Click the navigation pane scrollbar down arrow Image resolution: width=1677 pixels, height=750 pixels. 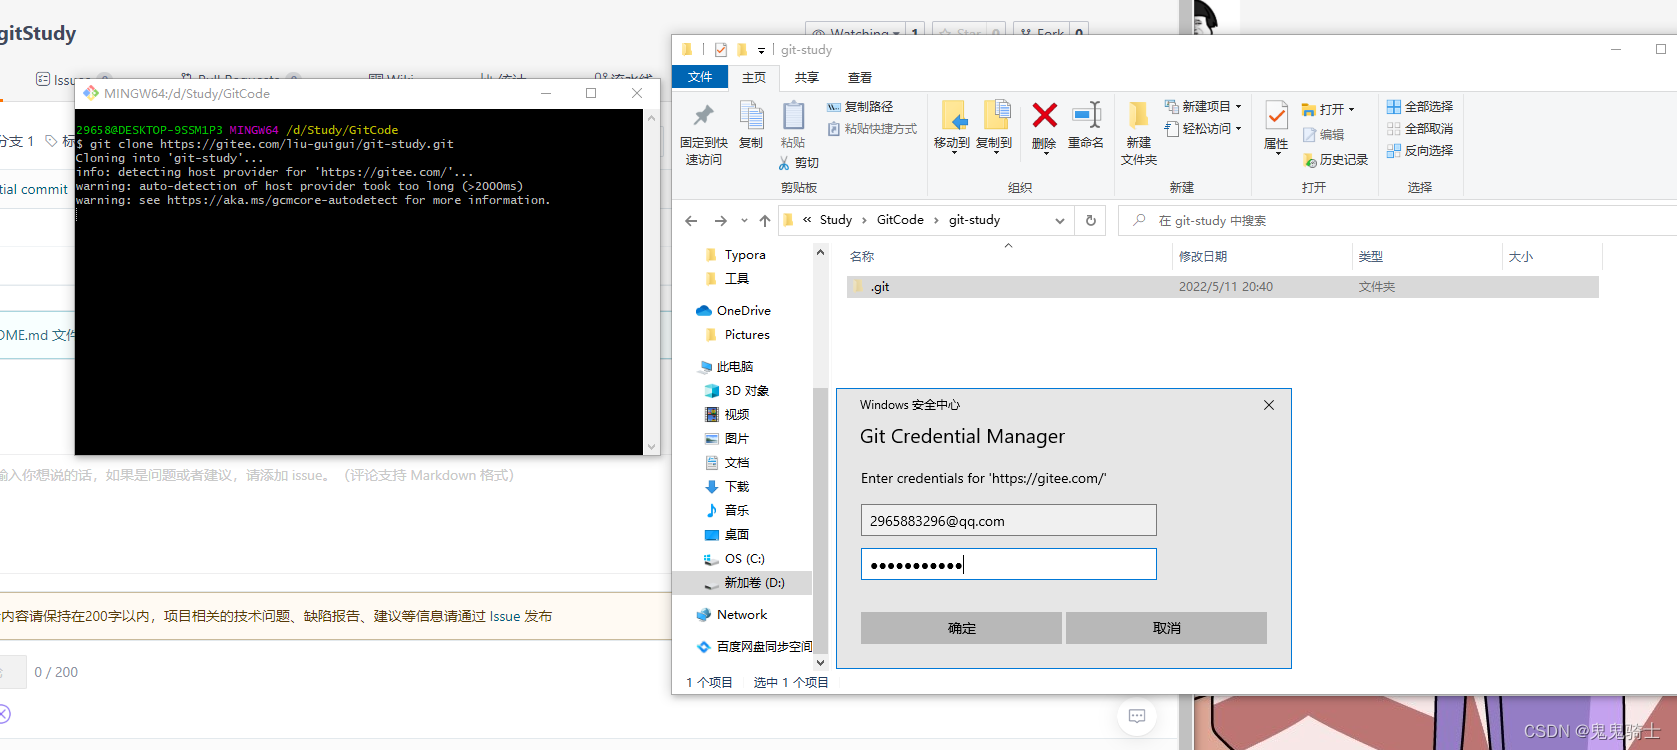pos(820,662)
